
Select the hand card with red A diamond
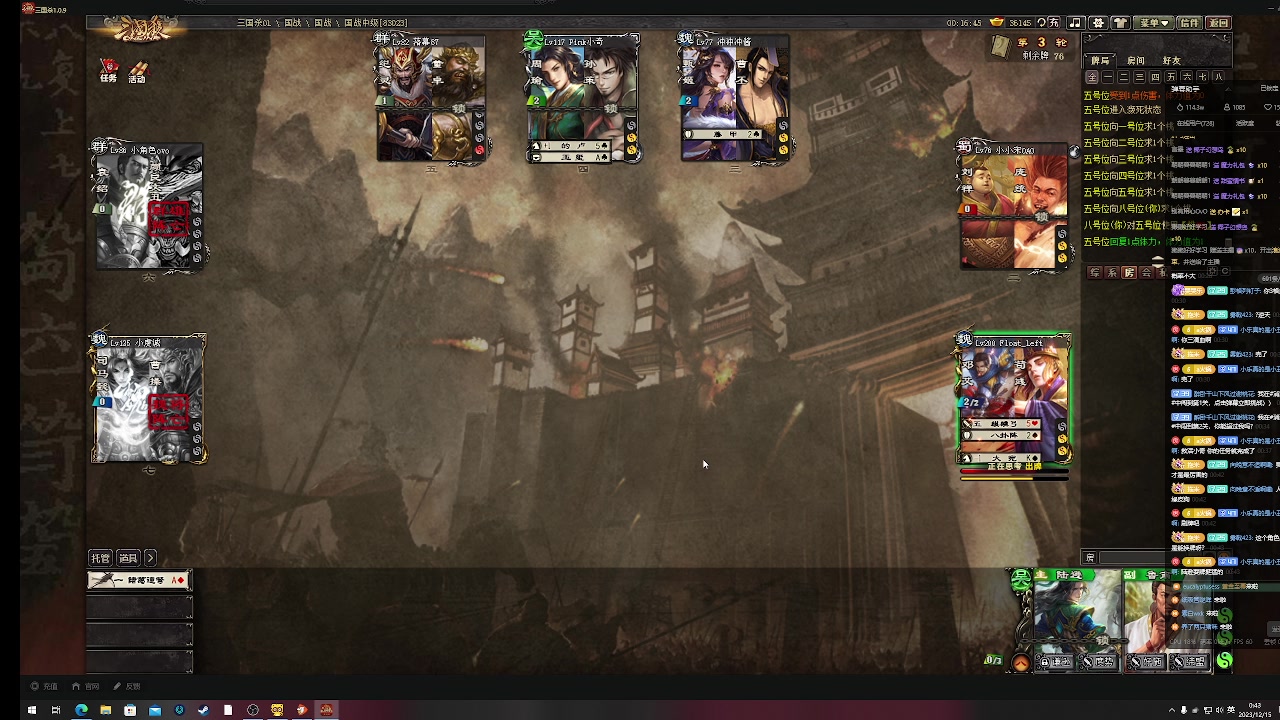139,580
